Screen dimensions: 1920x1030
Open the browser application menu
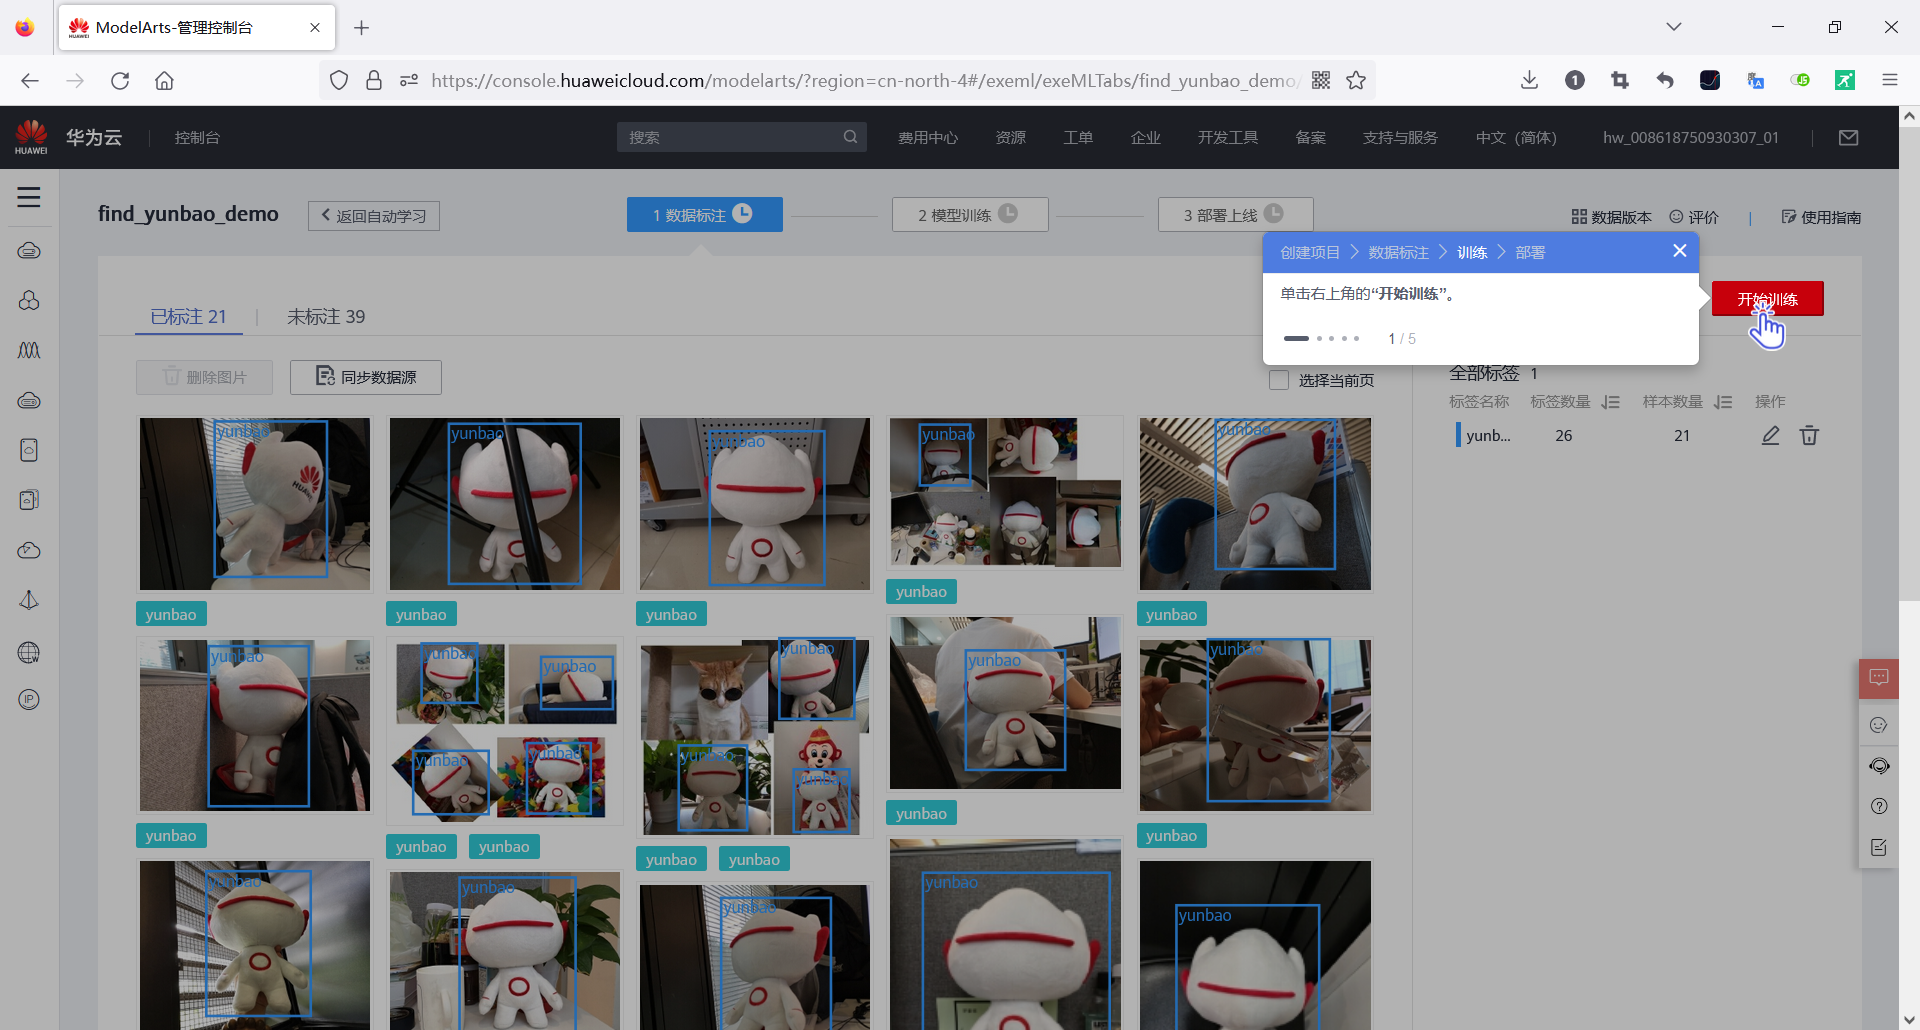pos(1889,81)
